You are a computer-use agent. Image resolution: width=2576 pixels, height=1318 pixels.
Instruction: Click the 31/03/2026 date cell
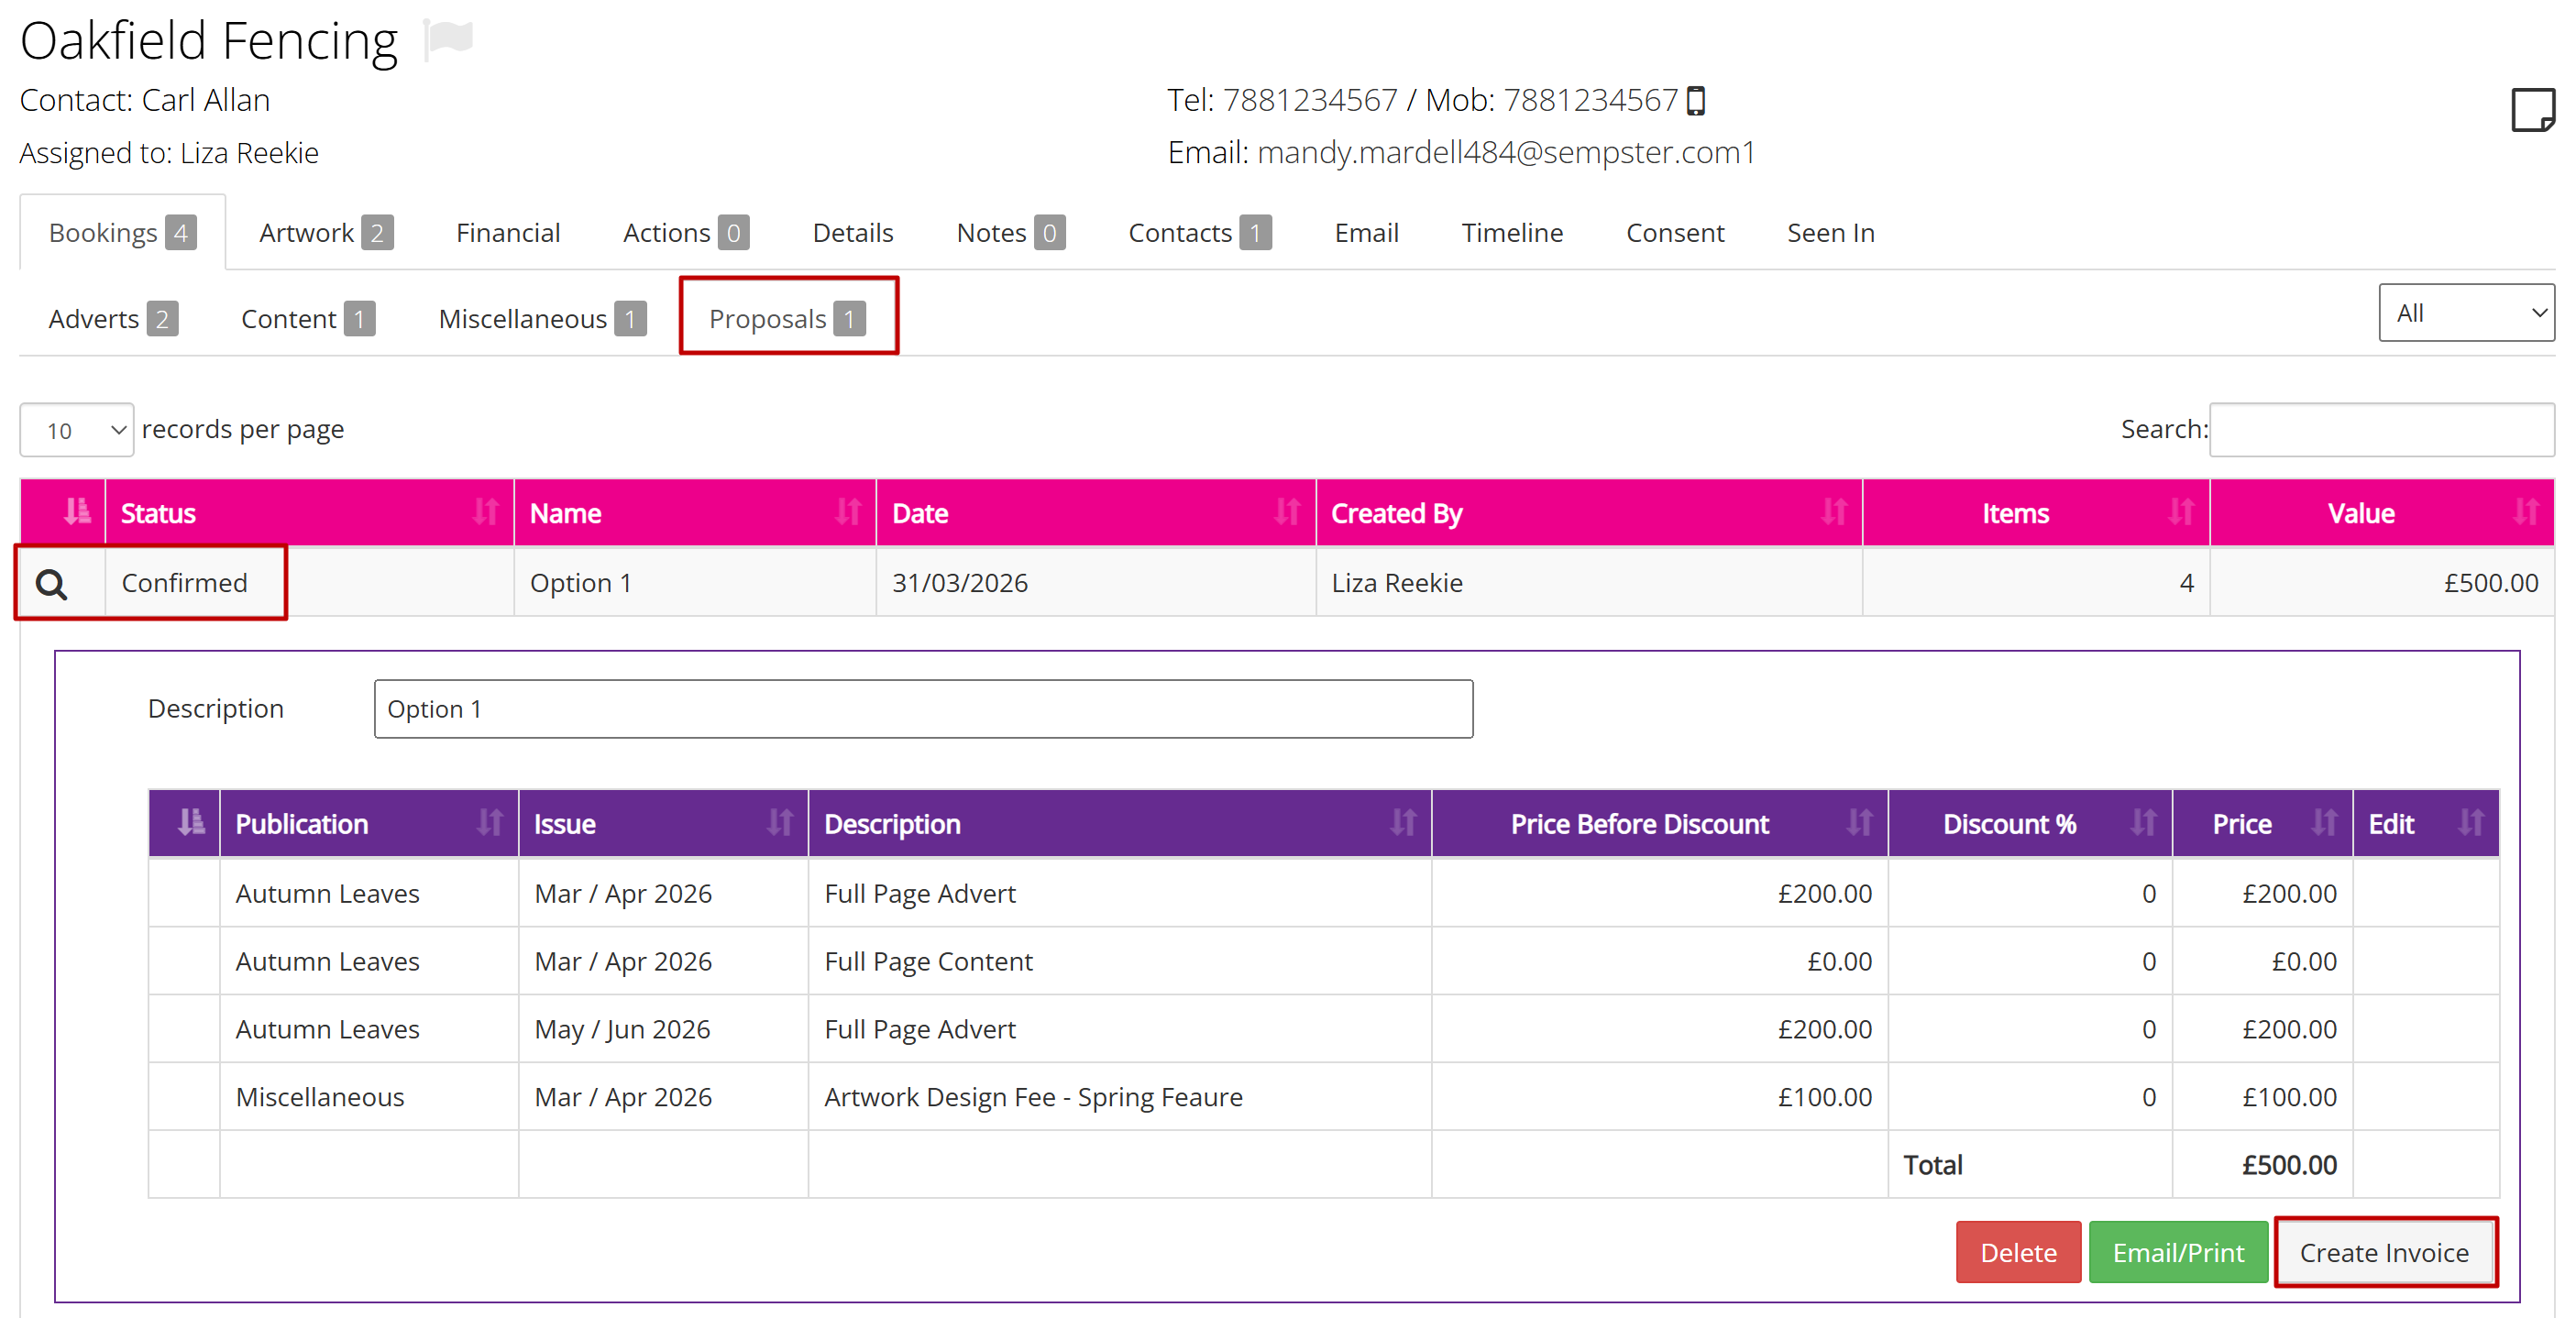pyautogui.click(x=1096, y=583)
